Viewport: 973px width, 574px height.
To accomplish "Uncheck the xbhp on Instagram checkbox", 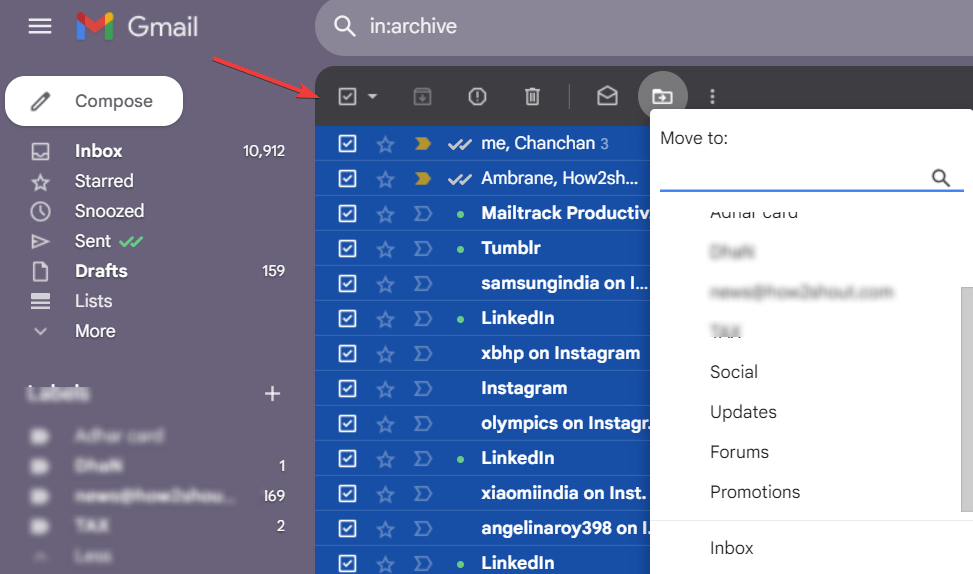I will click(x=347, y=353).
